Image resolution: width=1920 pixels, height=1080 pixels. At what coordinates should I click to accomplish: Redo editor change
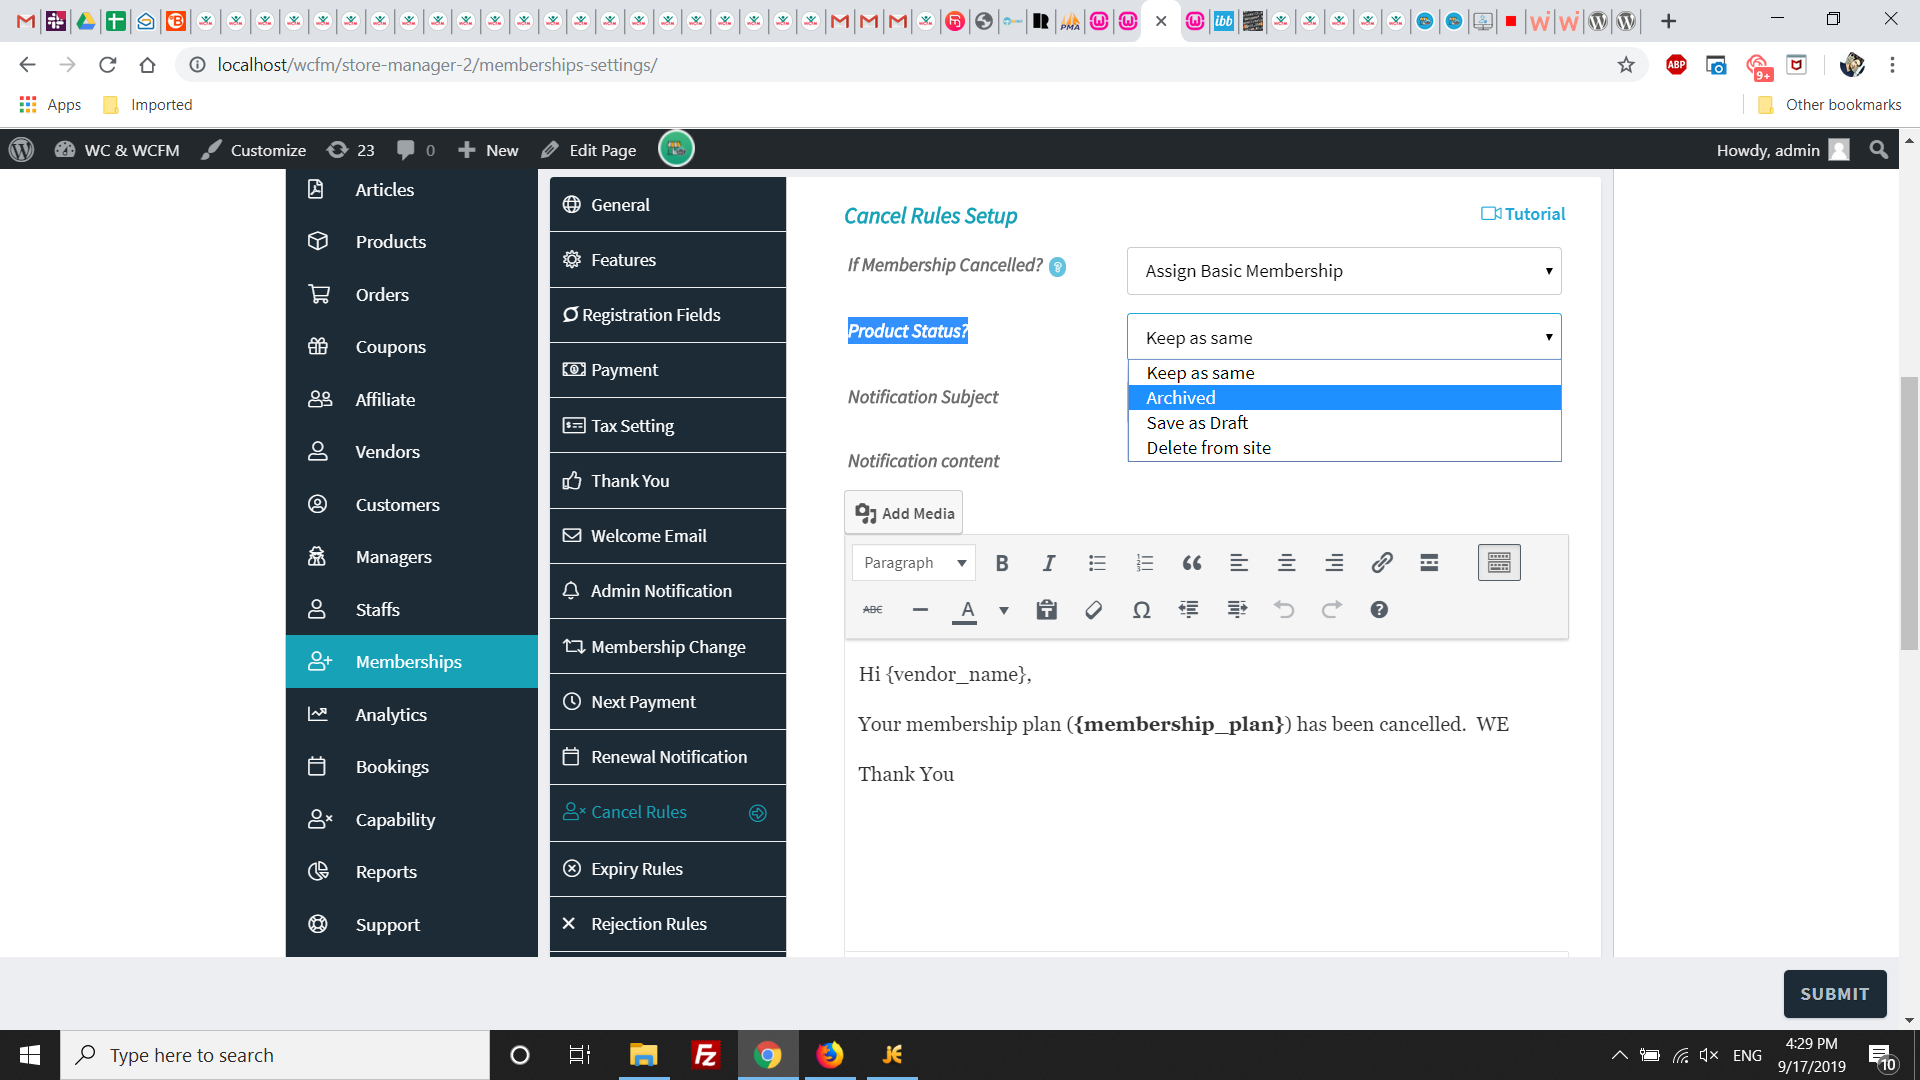click(x=1332, y=610)
